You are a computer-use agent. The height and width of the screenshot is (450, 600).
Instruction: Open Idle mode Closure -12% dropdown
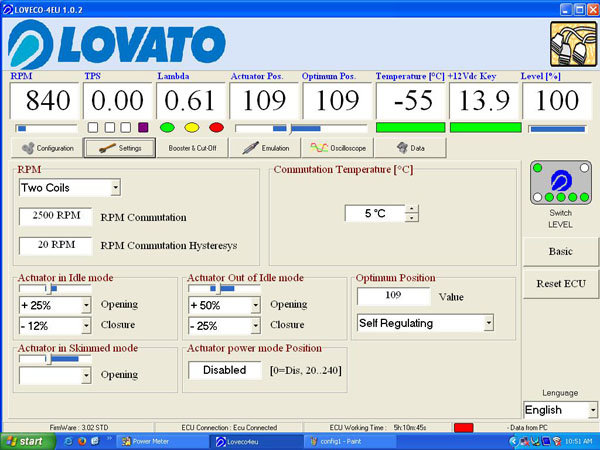pos(86,326)
